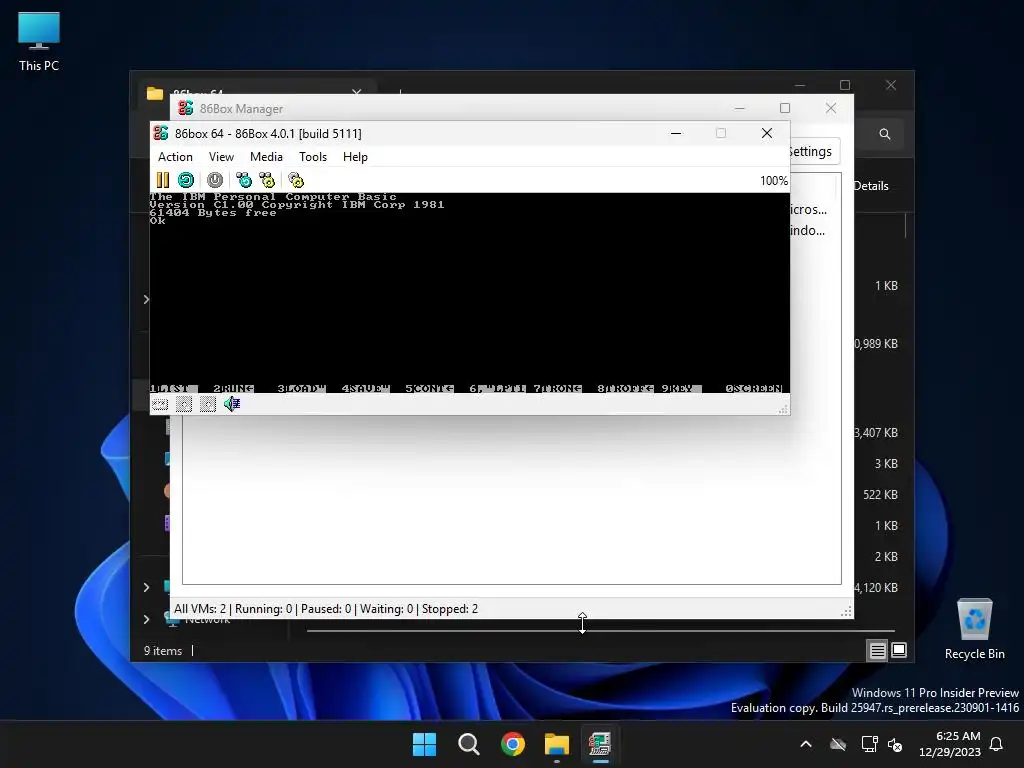
Task: Launch Google Chrome from the taskbar
Action: point(513,744)
